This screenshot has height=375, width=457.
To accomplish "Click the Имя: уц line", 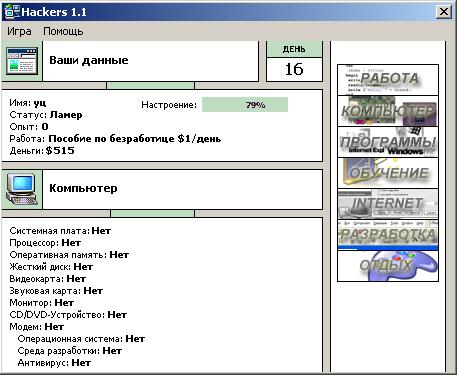I will click(x=28, y=103).
